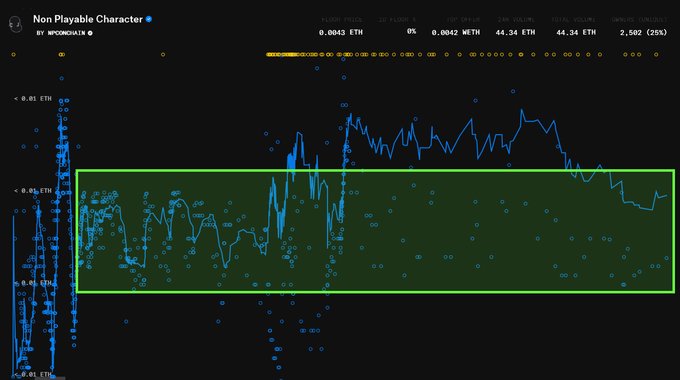Screen dimensions: 680x380
Task: Click the end point of the blue price line
Action: coord(667,196)
